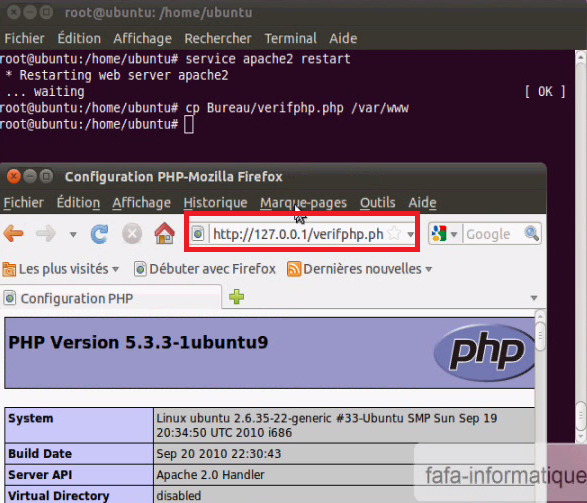Click the terminal command prompt cursor
The width and height of the screenshot is (587, 503).
pos(189,124)
